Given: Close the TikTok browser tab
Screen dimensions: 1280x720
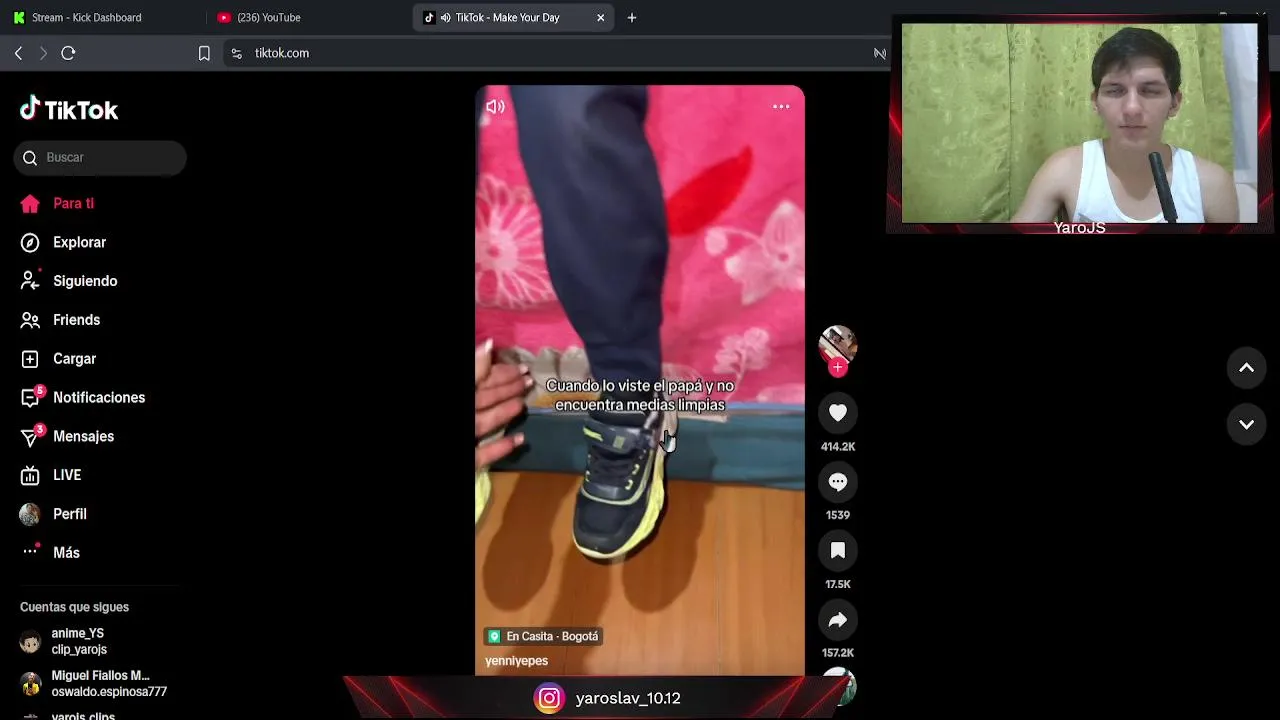Looking at the screenshot, I should (x=600, y=18).
